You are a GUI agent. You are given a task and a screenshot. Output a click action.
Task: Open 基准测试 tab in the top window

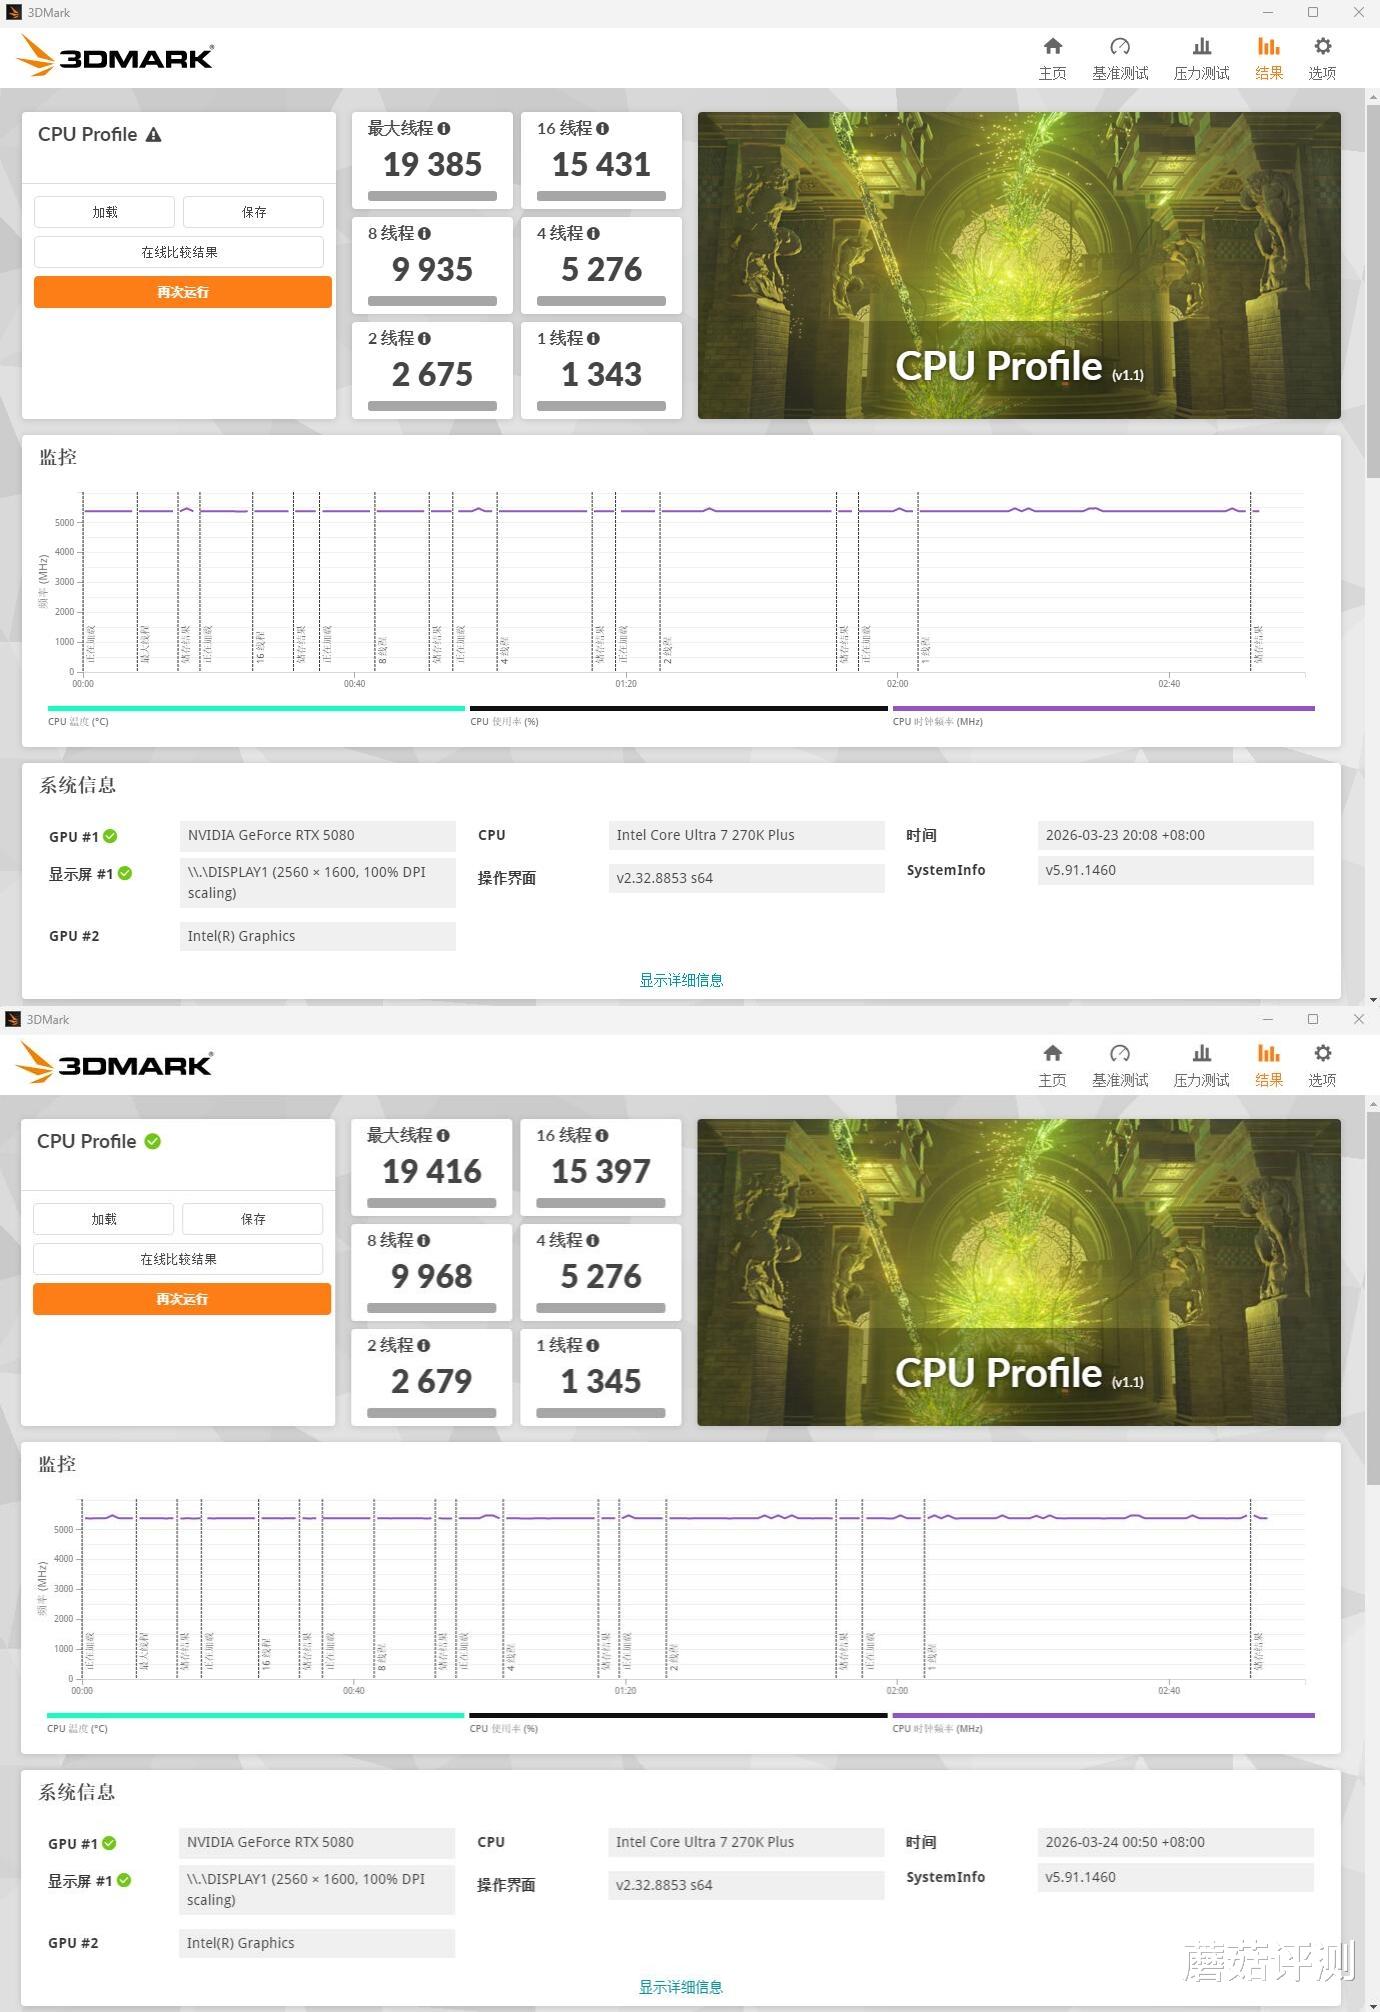(x=1120, y=59)
